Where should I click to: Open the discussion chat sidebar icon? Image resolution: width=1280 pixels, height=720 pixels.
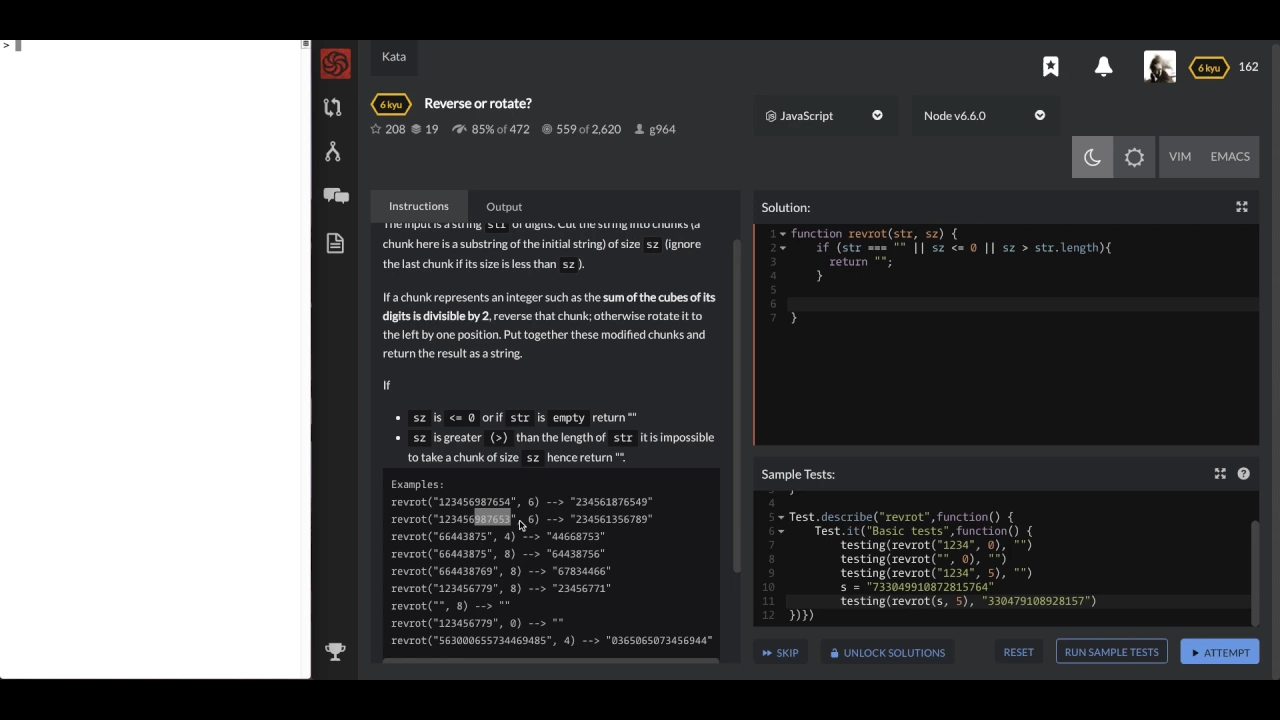pyautogui.click(x=336, y=196)
